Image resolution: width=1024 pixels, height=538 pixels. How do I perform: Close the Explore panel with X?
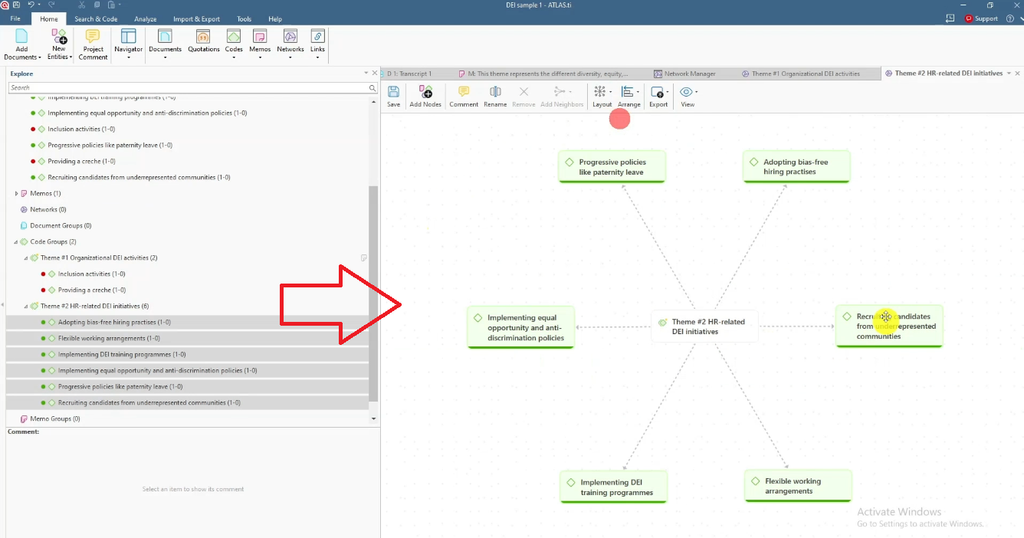(375, 73)
